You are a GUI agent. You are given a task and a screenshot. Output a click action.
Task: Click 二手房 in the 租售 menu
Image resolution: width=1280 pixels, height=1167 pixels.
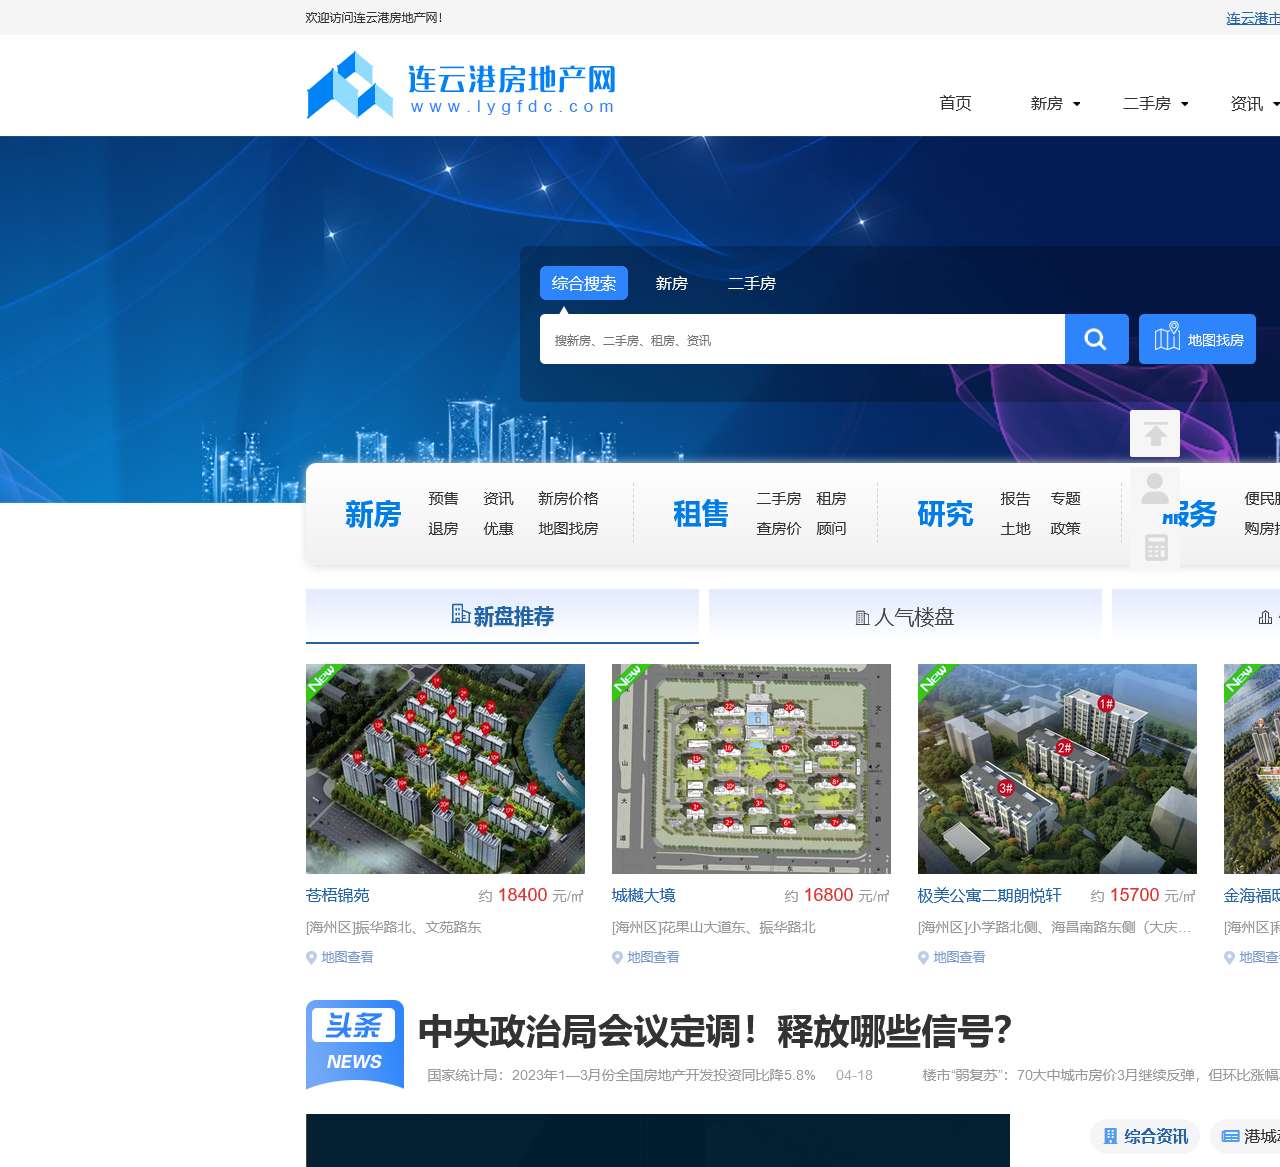click(x=779, y=498)
